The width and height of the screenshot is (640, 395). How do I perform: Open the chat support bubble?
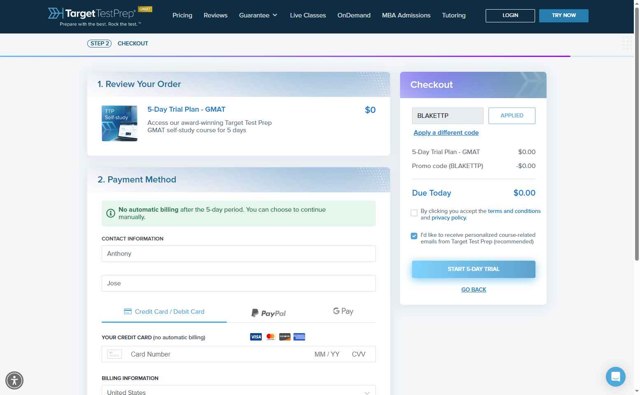click(616, 376)
